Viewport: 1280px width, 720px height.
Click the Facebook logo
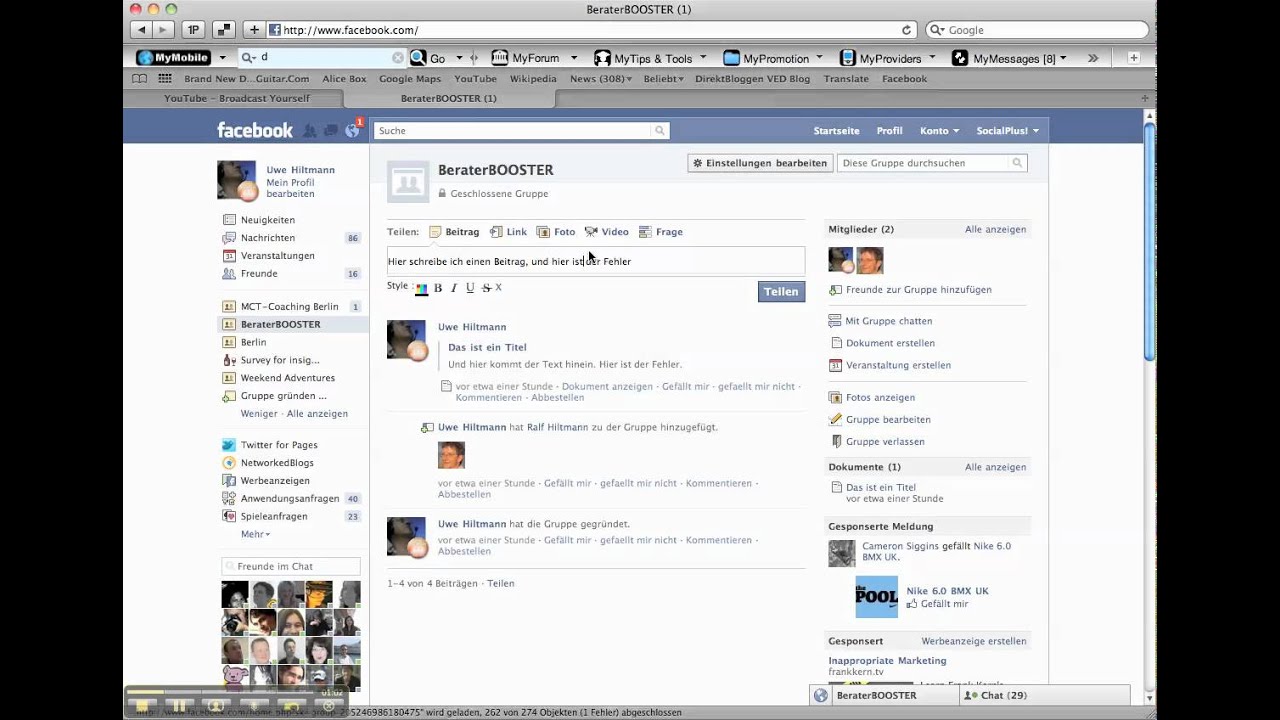255,130
